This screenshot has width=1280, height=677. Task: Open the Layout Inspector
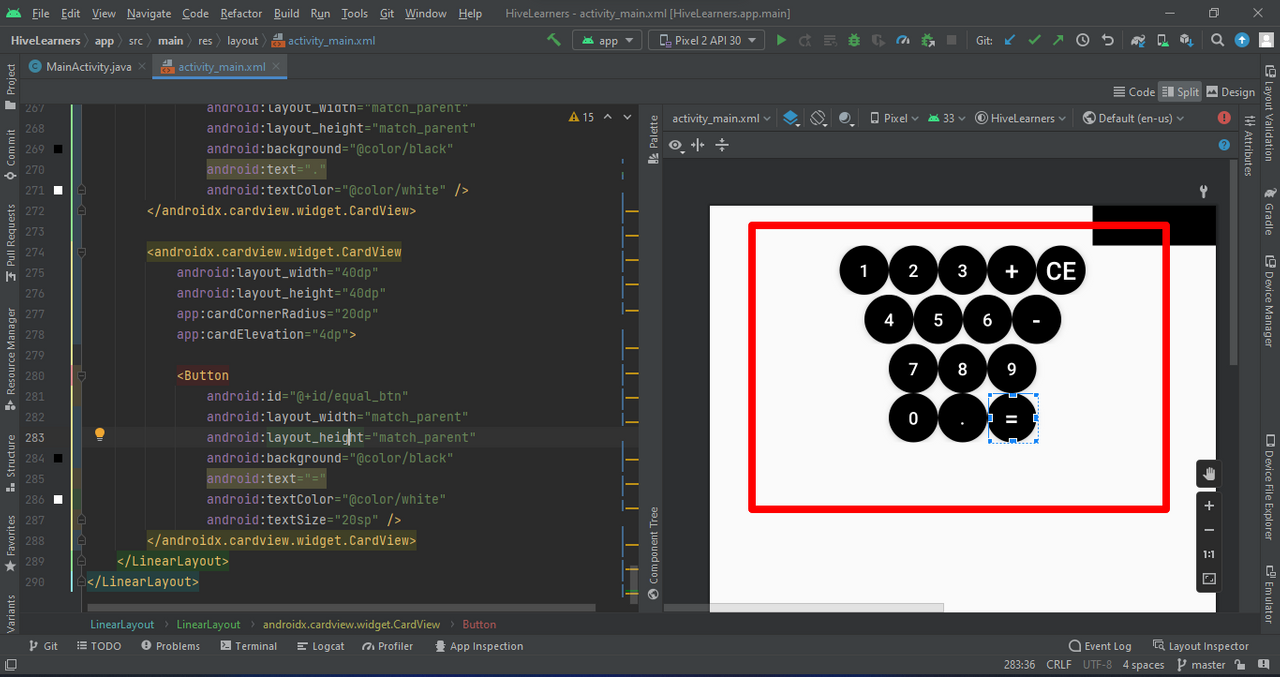[x=1201, y=646]
